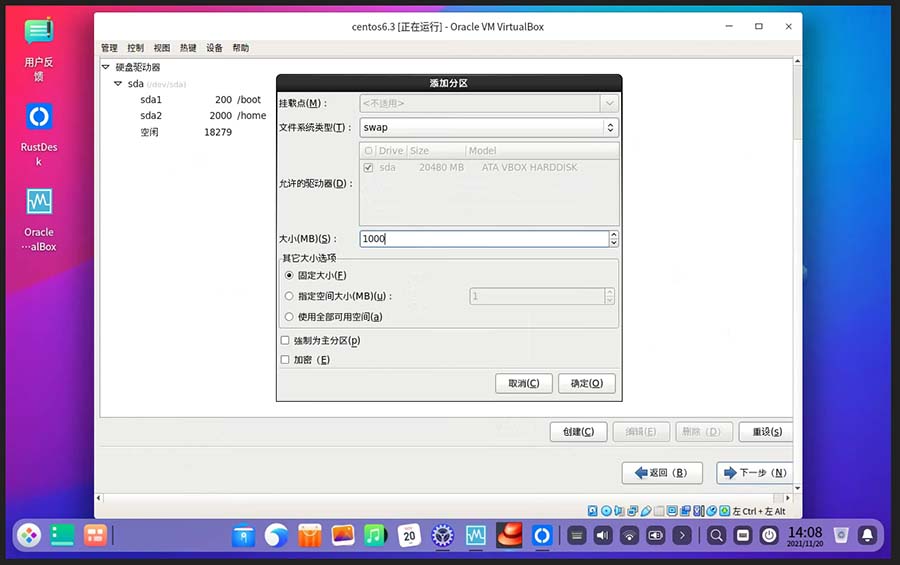Toggle the header checkbox beside Drive column
Image resolution: width=900 pixels, height=565 pixels.
[x=368, y=150]
